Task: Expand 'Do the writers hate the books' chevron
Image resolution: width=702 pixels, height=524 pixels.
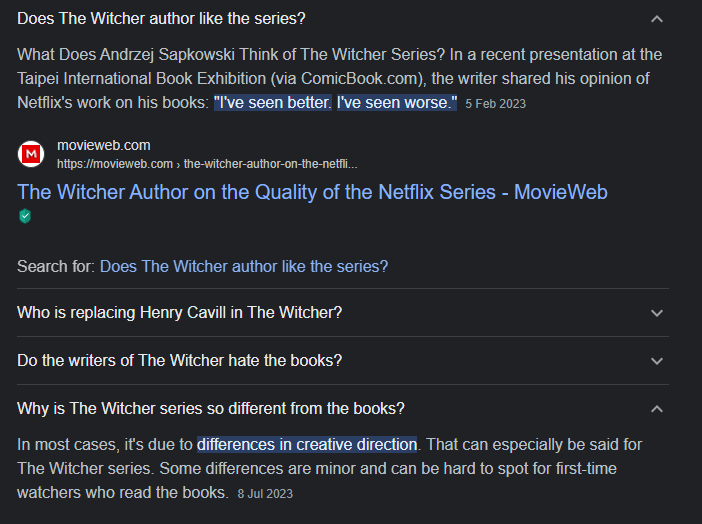Action: (x=656, y=361)
